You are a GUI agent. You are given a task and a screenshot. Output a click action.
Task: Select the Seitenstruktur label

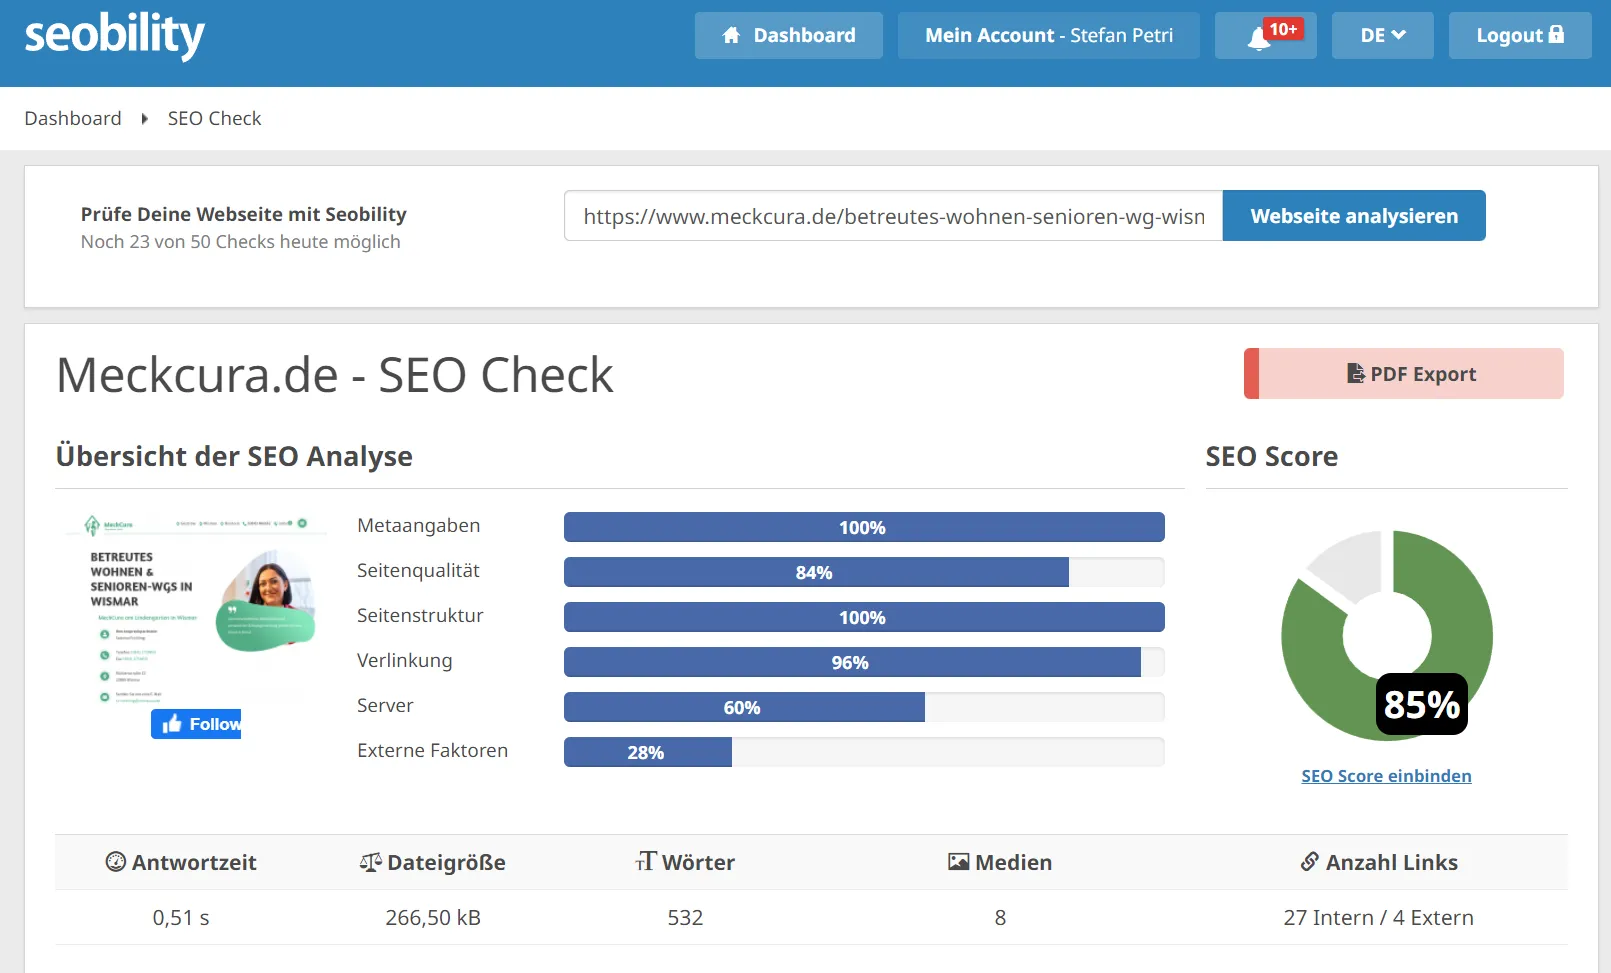pos(420,616)
